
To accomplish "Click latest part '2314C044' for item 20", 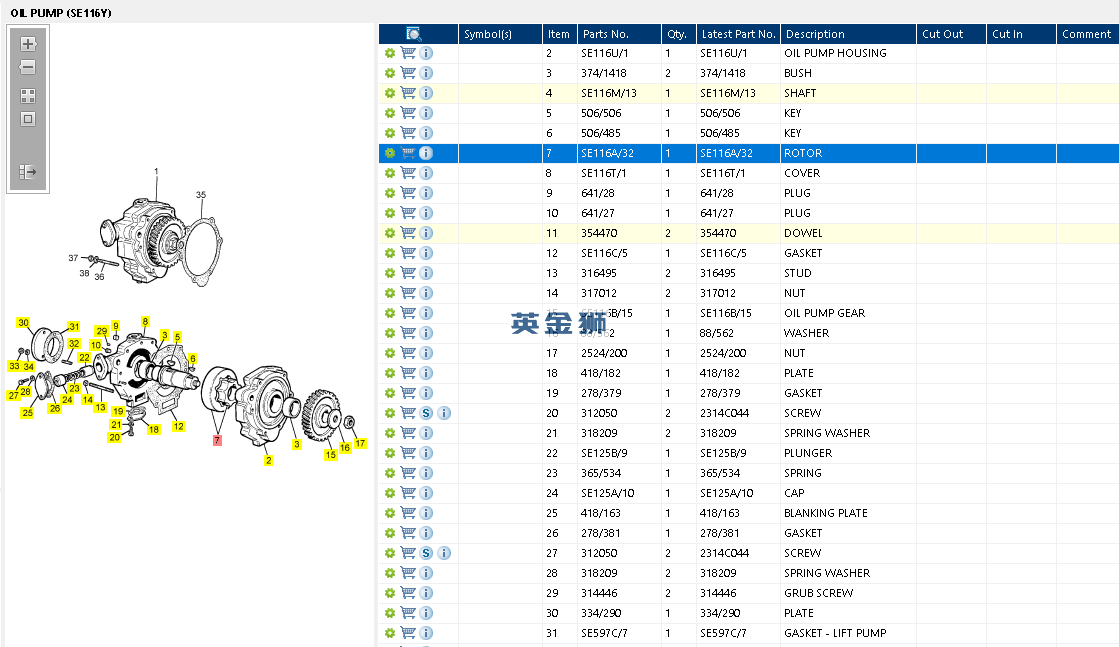I will [724, 413].
